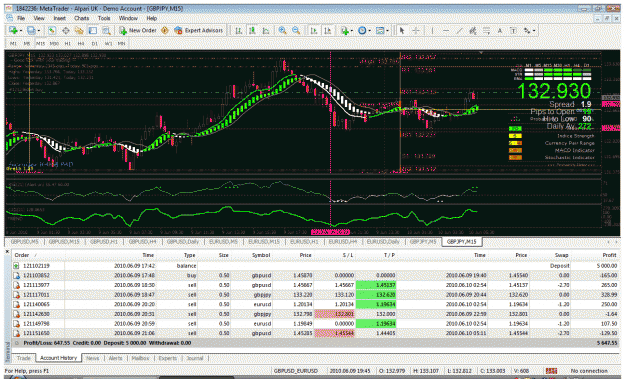625x379 pixels.
Task: Open the Profiles toolbar icon
Action: click(31, 31)
